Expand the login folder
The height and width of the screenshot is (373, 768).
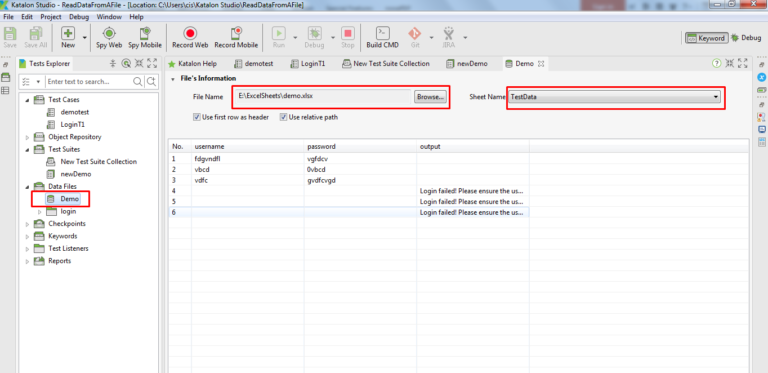pos(40,211)
